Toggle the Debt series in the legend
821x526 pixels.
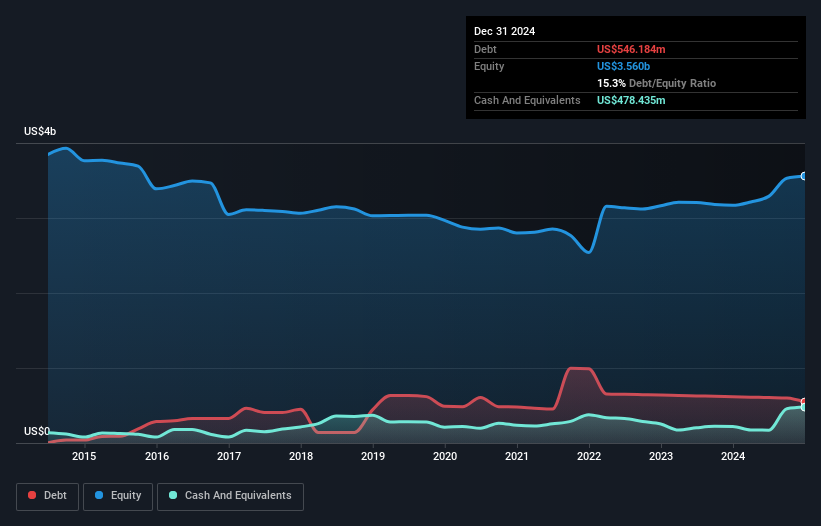click(48, 496)
